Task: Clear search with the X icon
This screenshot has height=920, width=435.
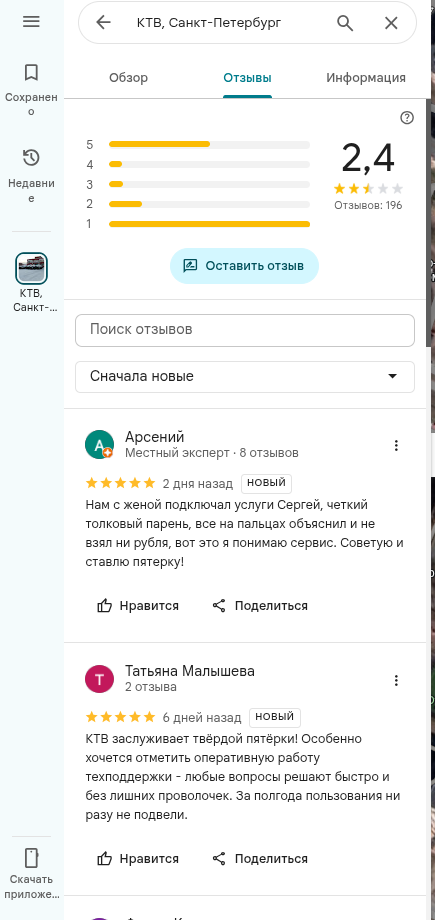Action: point(391,23)
